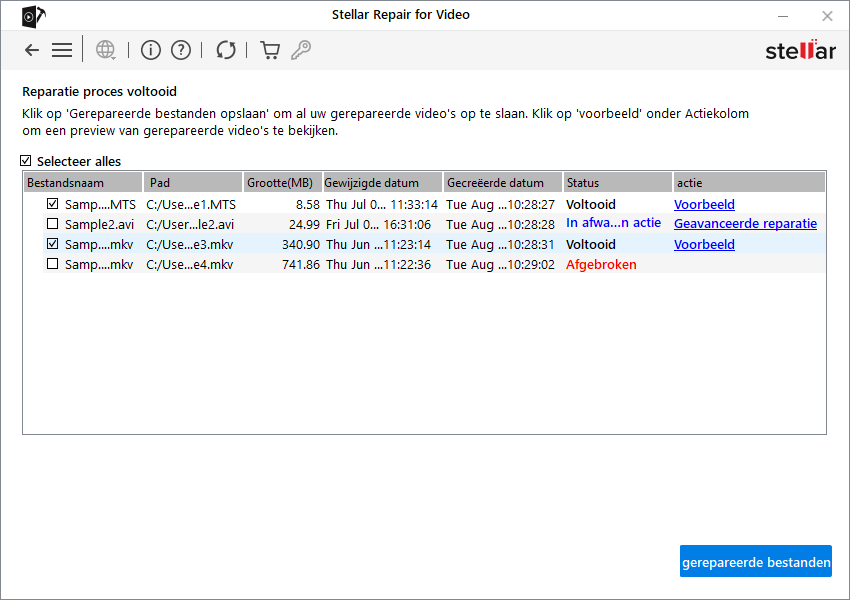The image size is (850, 600).
Task: Click modified date 'Fri Jul 0... 16:31:06'
Action: pos(378,224)
